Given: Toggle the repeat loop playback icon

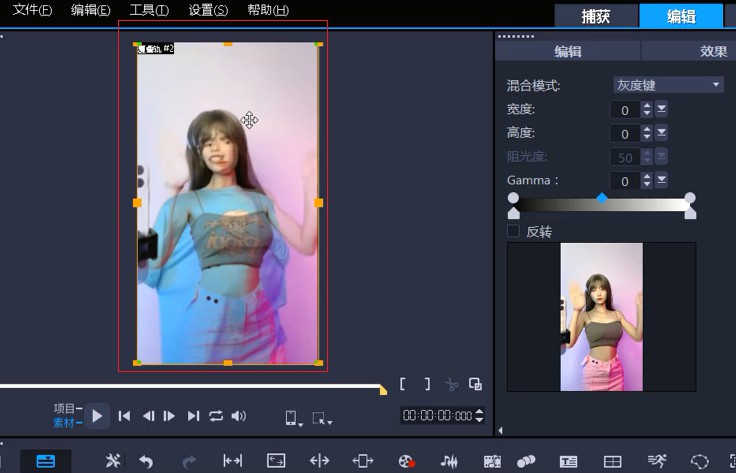Looking at the screenshot, I should [x=216, y=416].
